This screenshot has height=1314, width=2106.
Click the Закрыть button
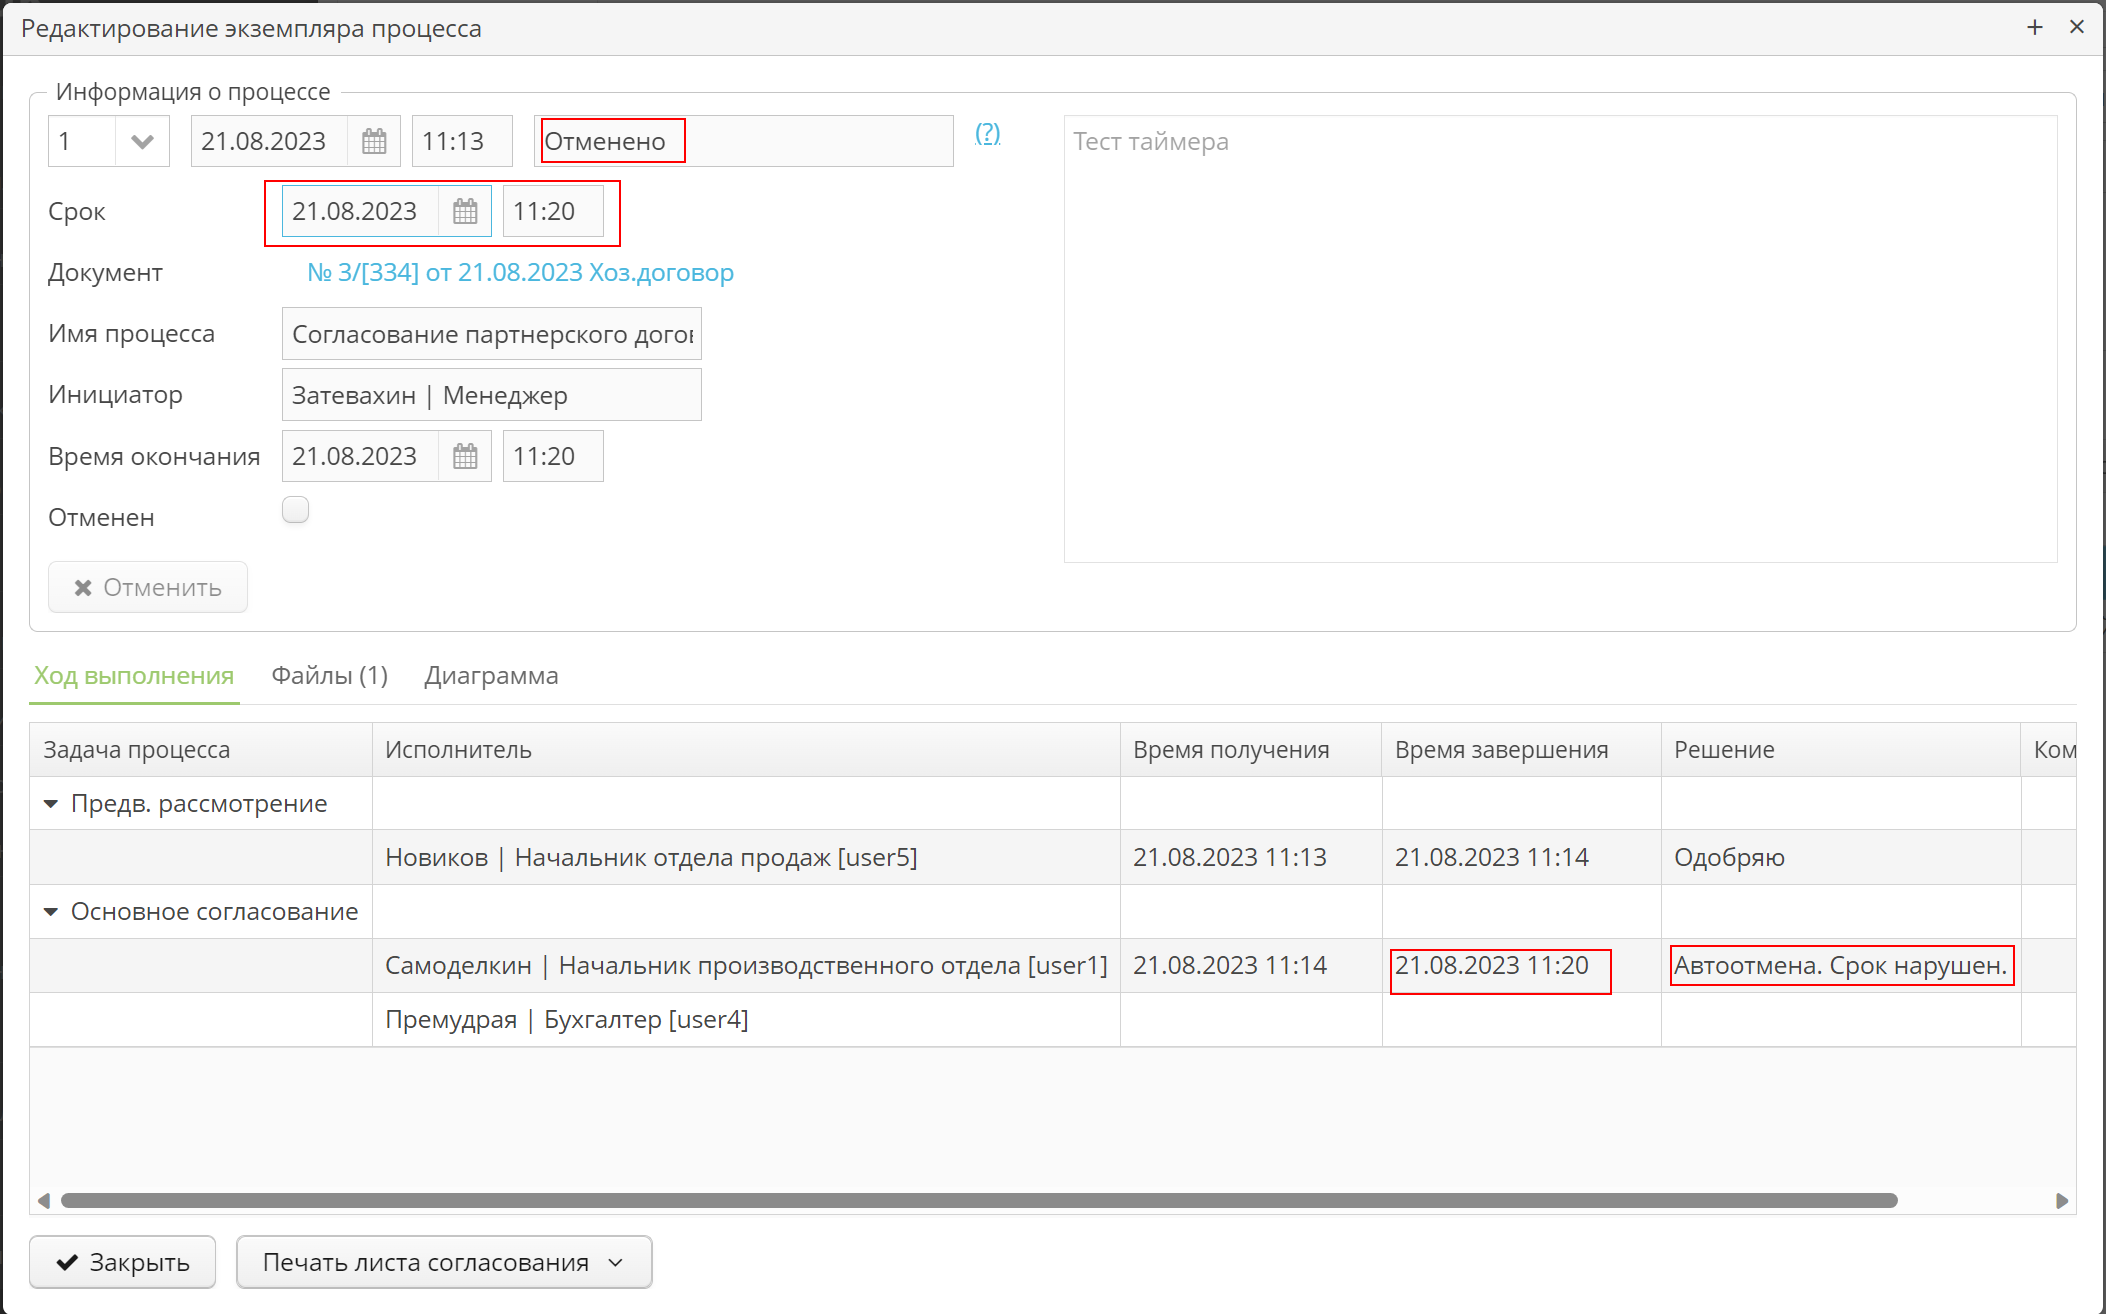click(122, 1262)
